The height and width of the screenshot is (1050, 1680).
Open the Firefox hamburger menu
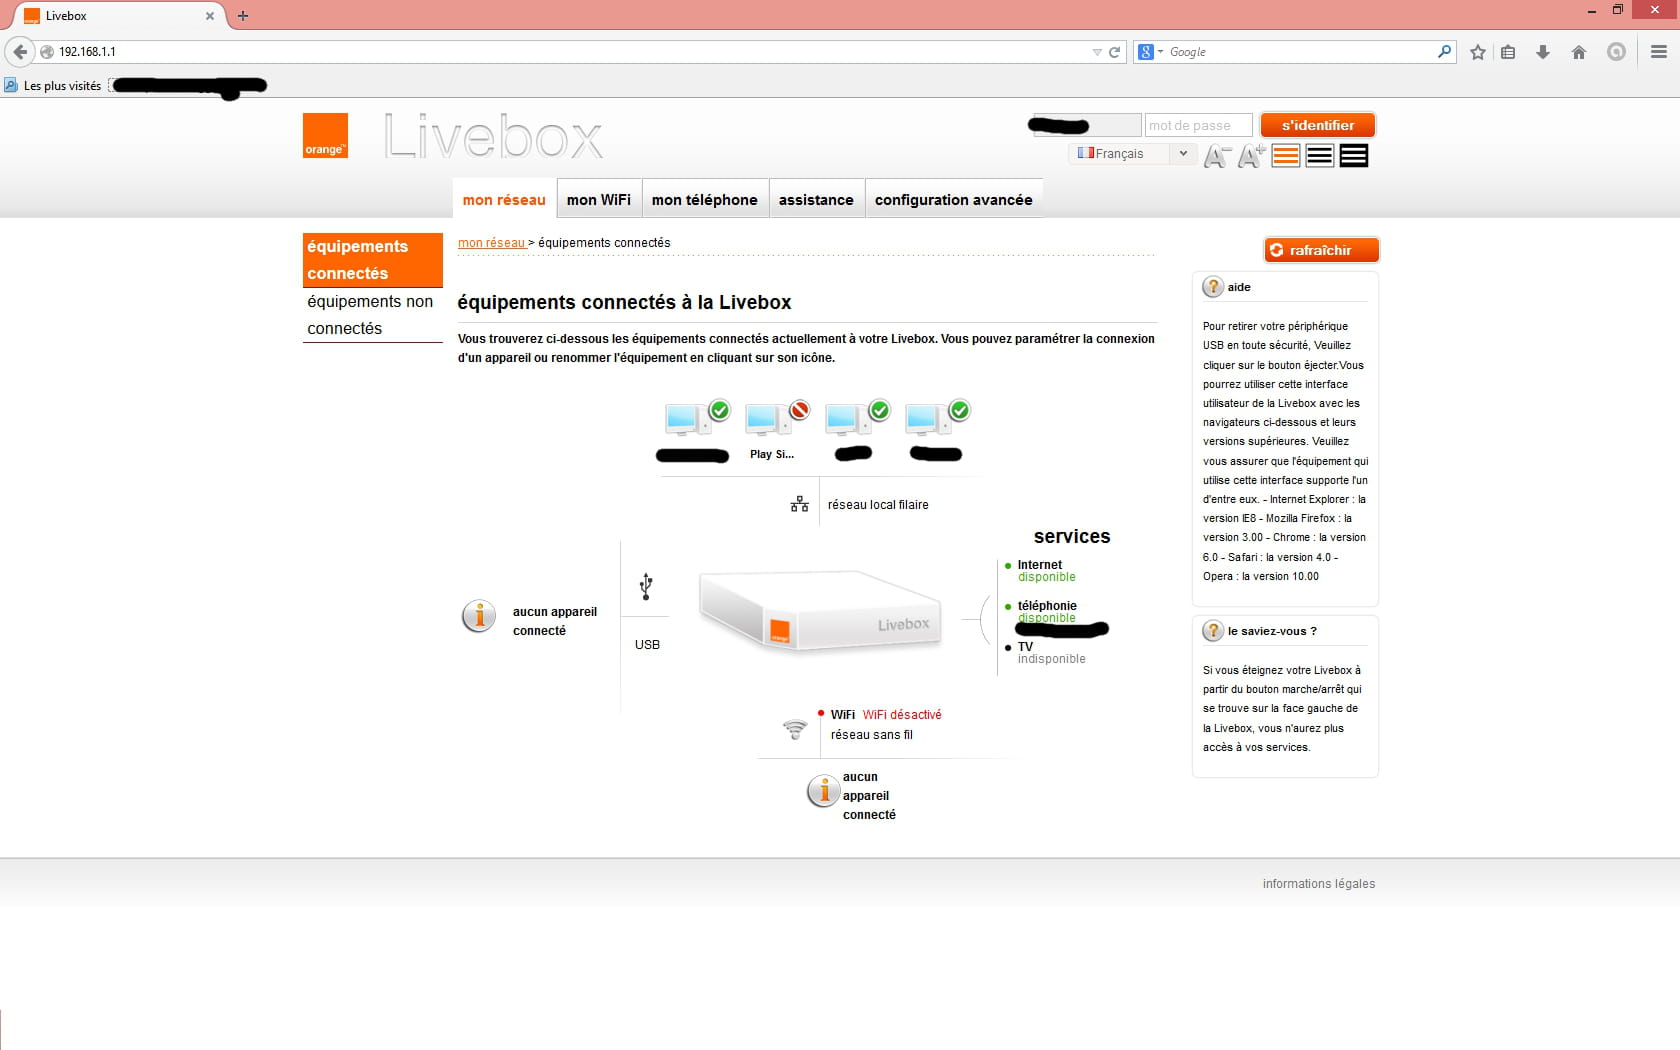pyautogui.click(x=1659, y=52)
